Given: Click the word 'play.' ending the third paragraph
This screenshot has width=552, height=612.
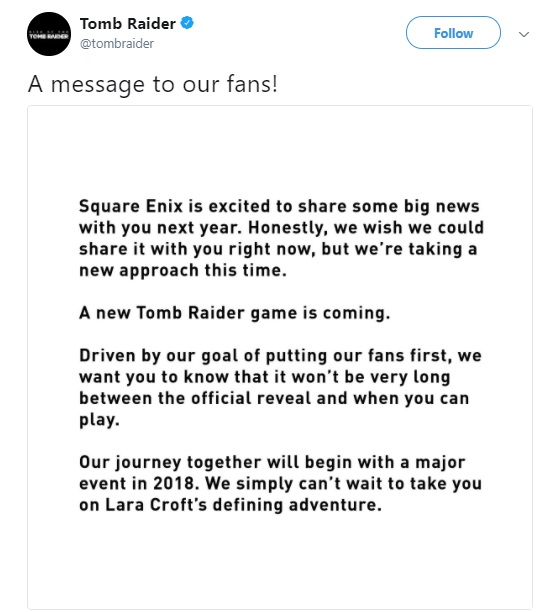Looking at the screenshot, I should (x=99, y=420).
